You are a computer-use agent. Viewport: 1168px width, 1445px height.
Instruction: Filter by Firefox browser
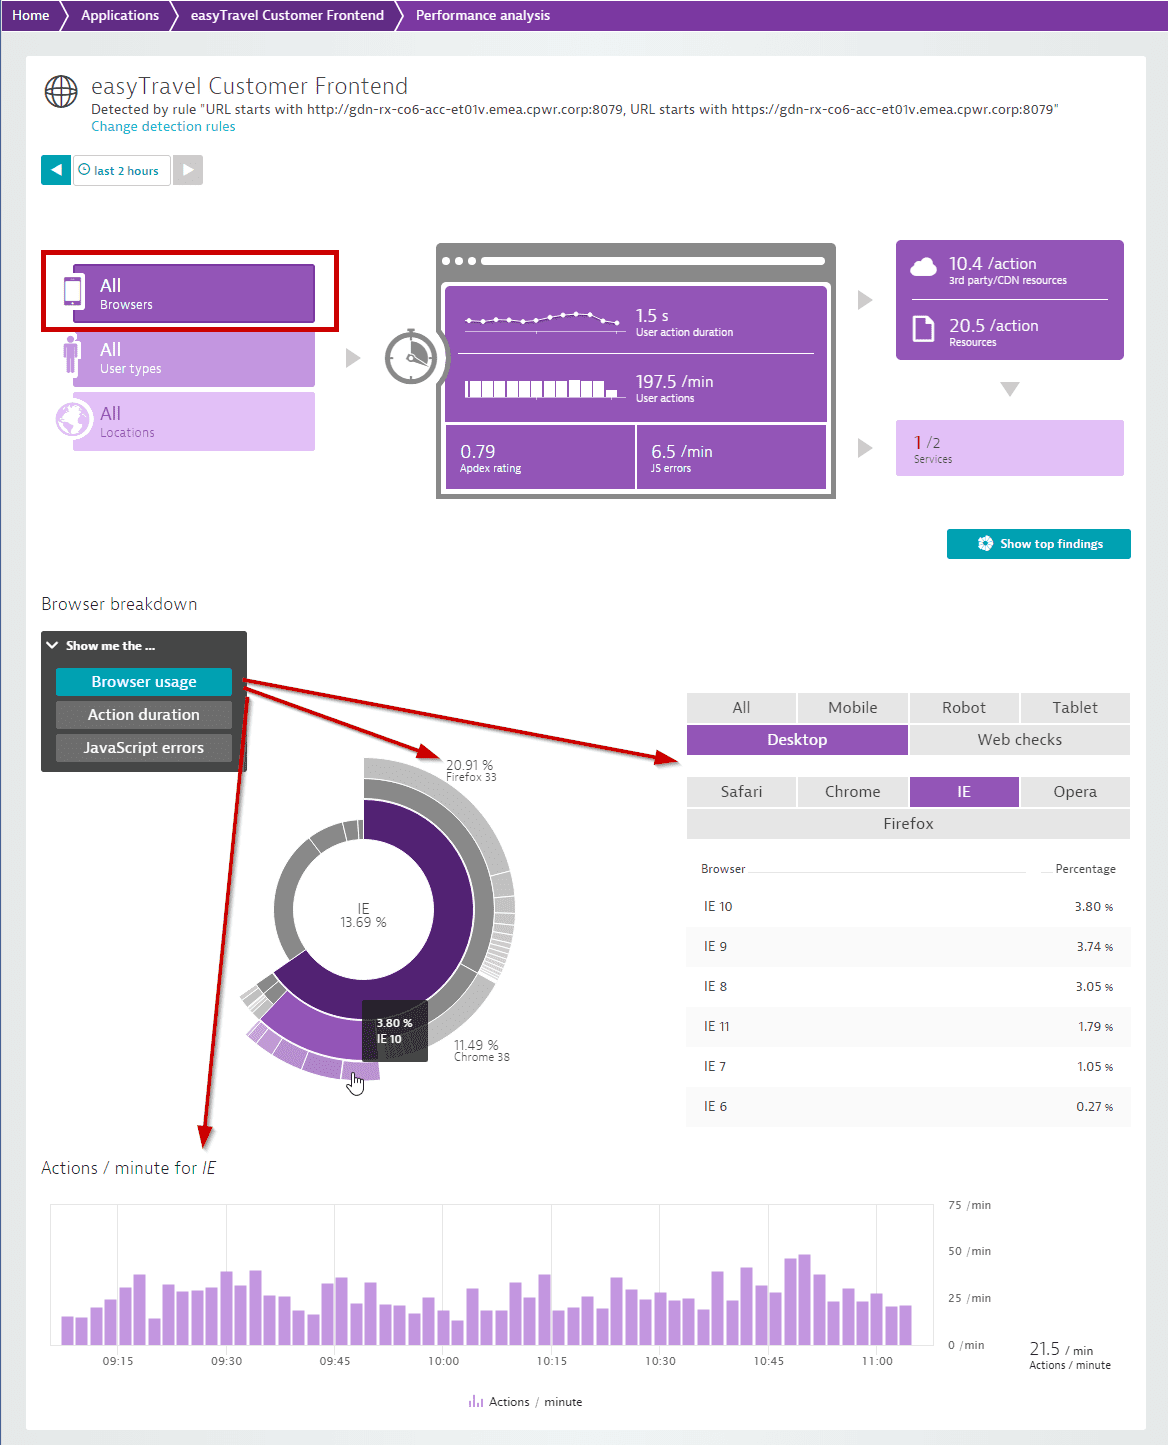(x=908, y=824)
